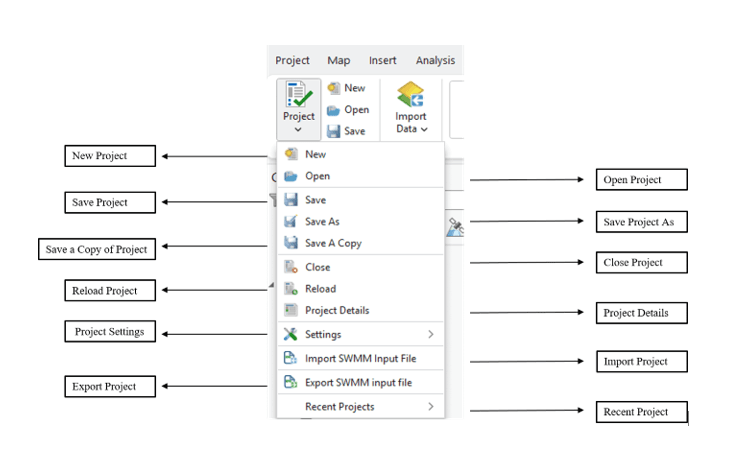
Task: Click the Save disk icon in the menu
Action: 291,199
